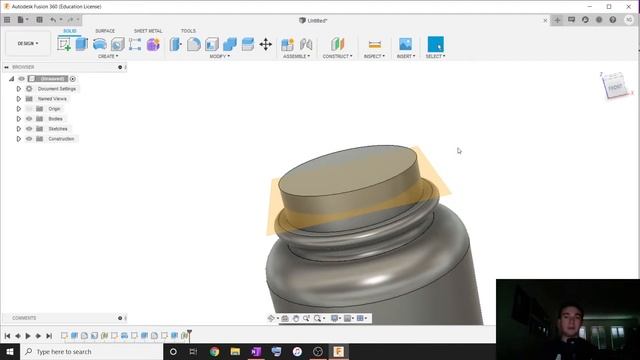The width and height of the screenshot is (640, 360).
Task: Expand the Document Settings node
Action: point(18,89)
